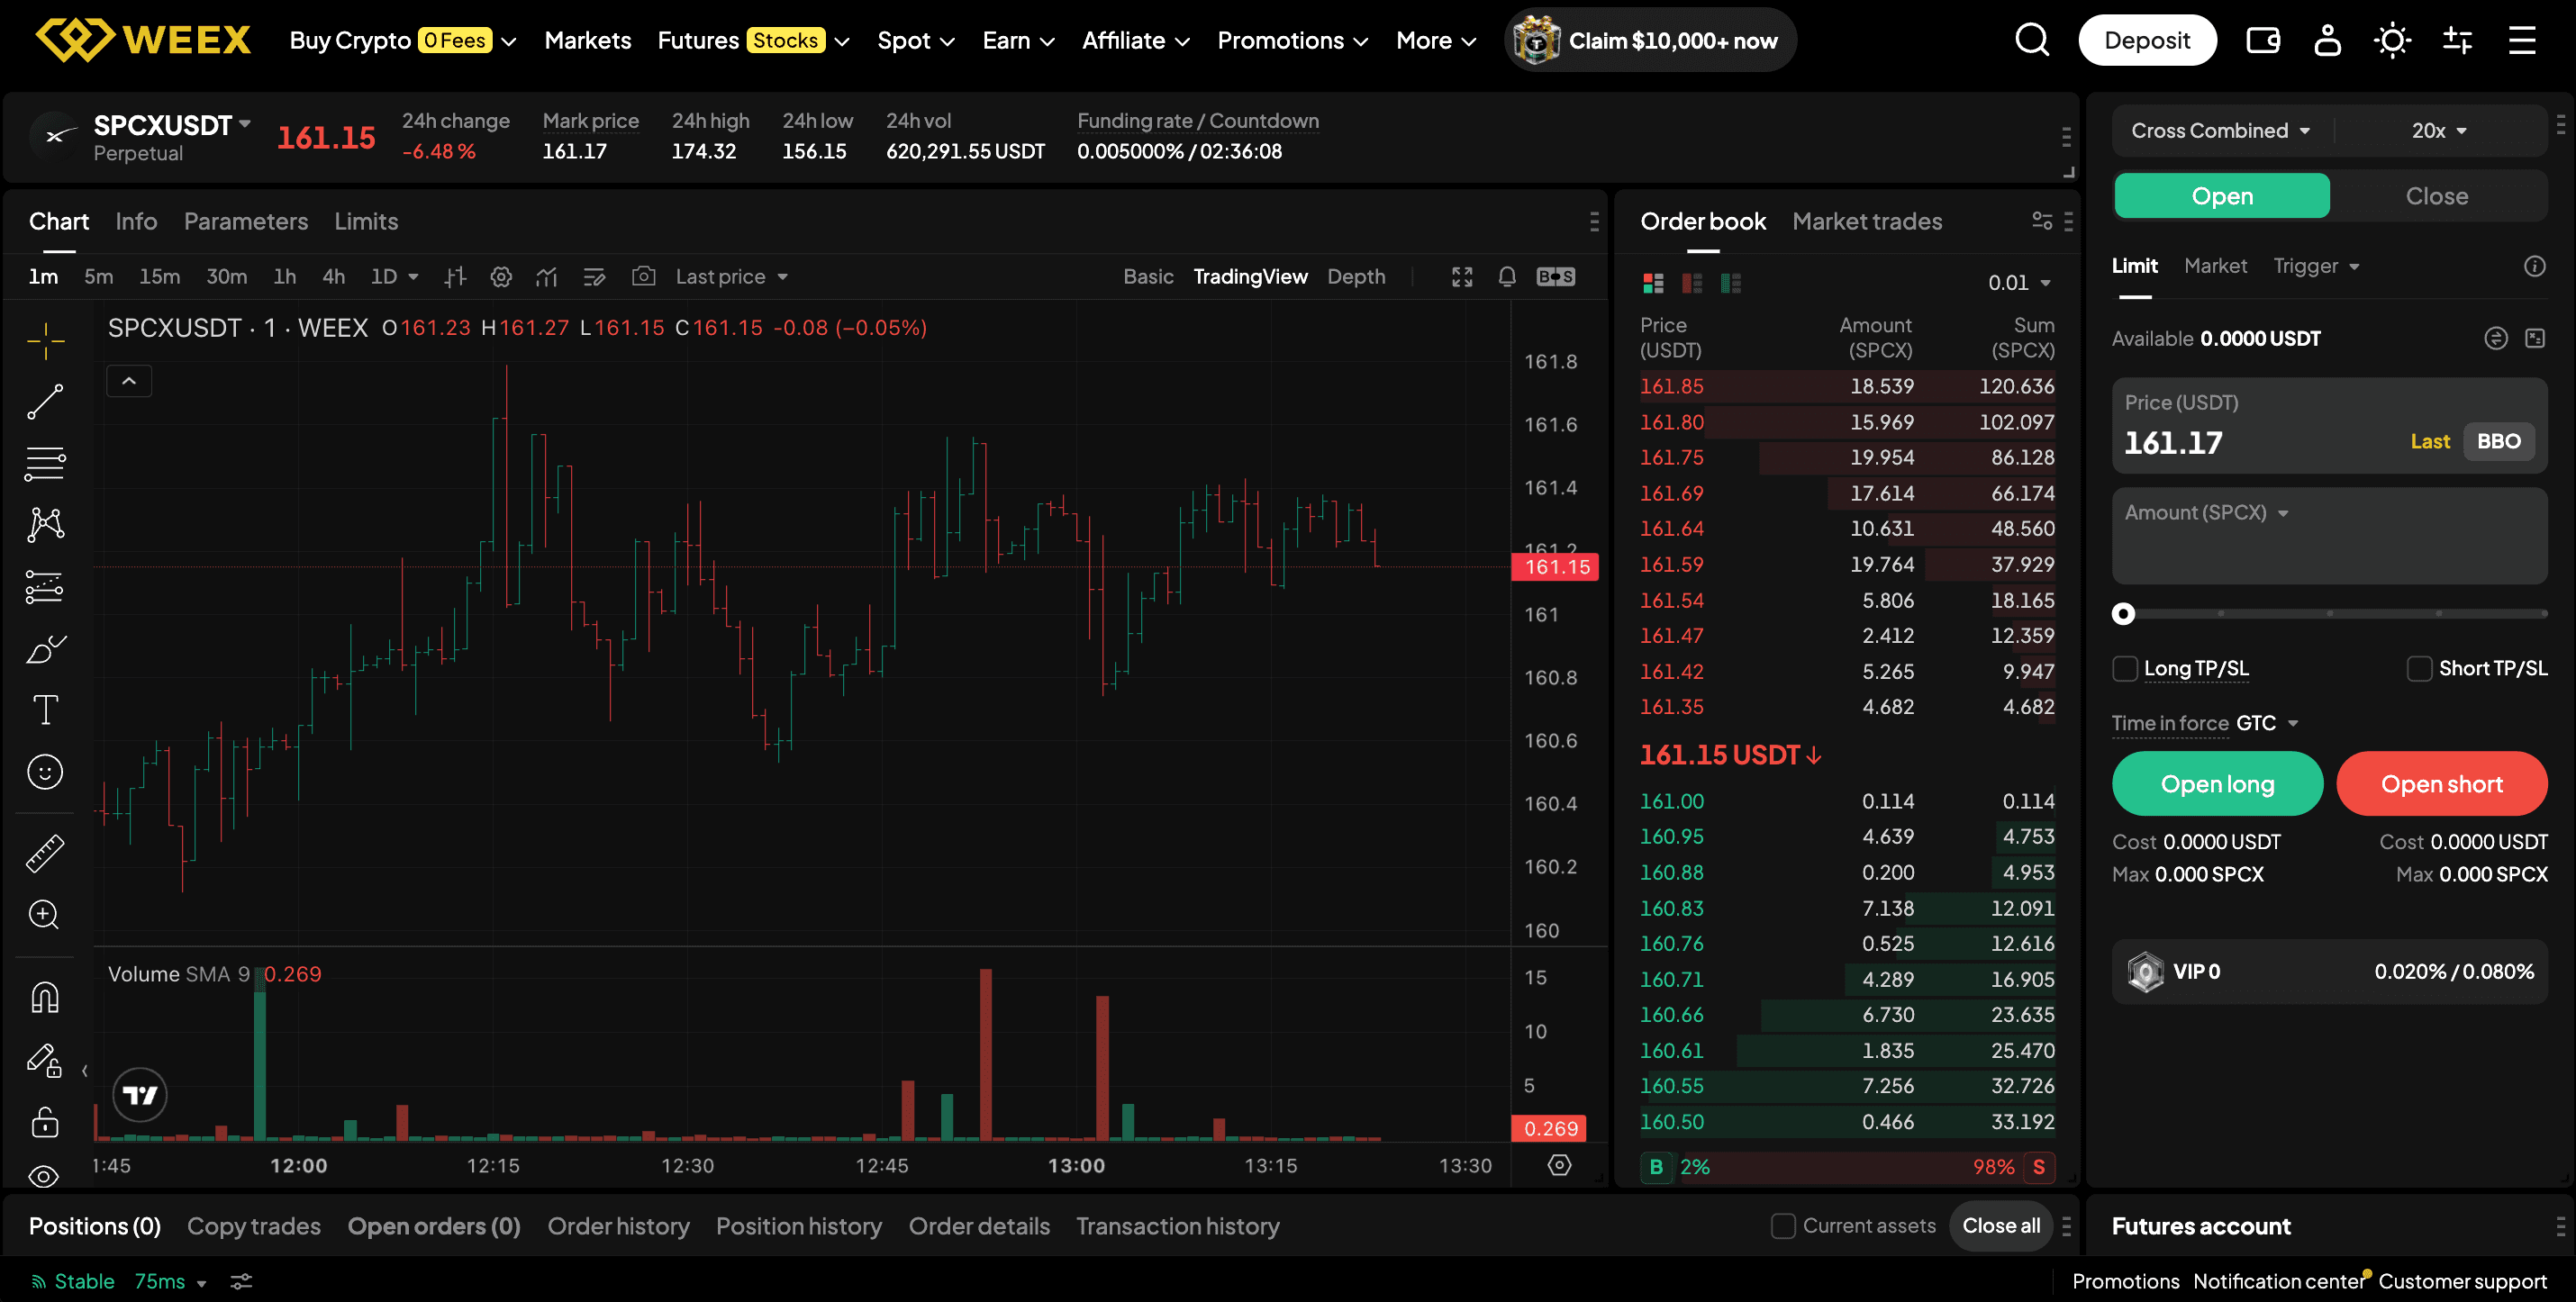Toggle lock all drawings padlock
This screenshot has height=1302, width=2576.
[45, 1122]
